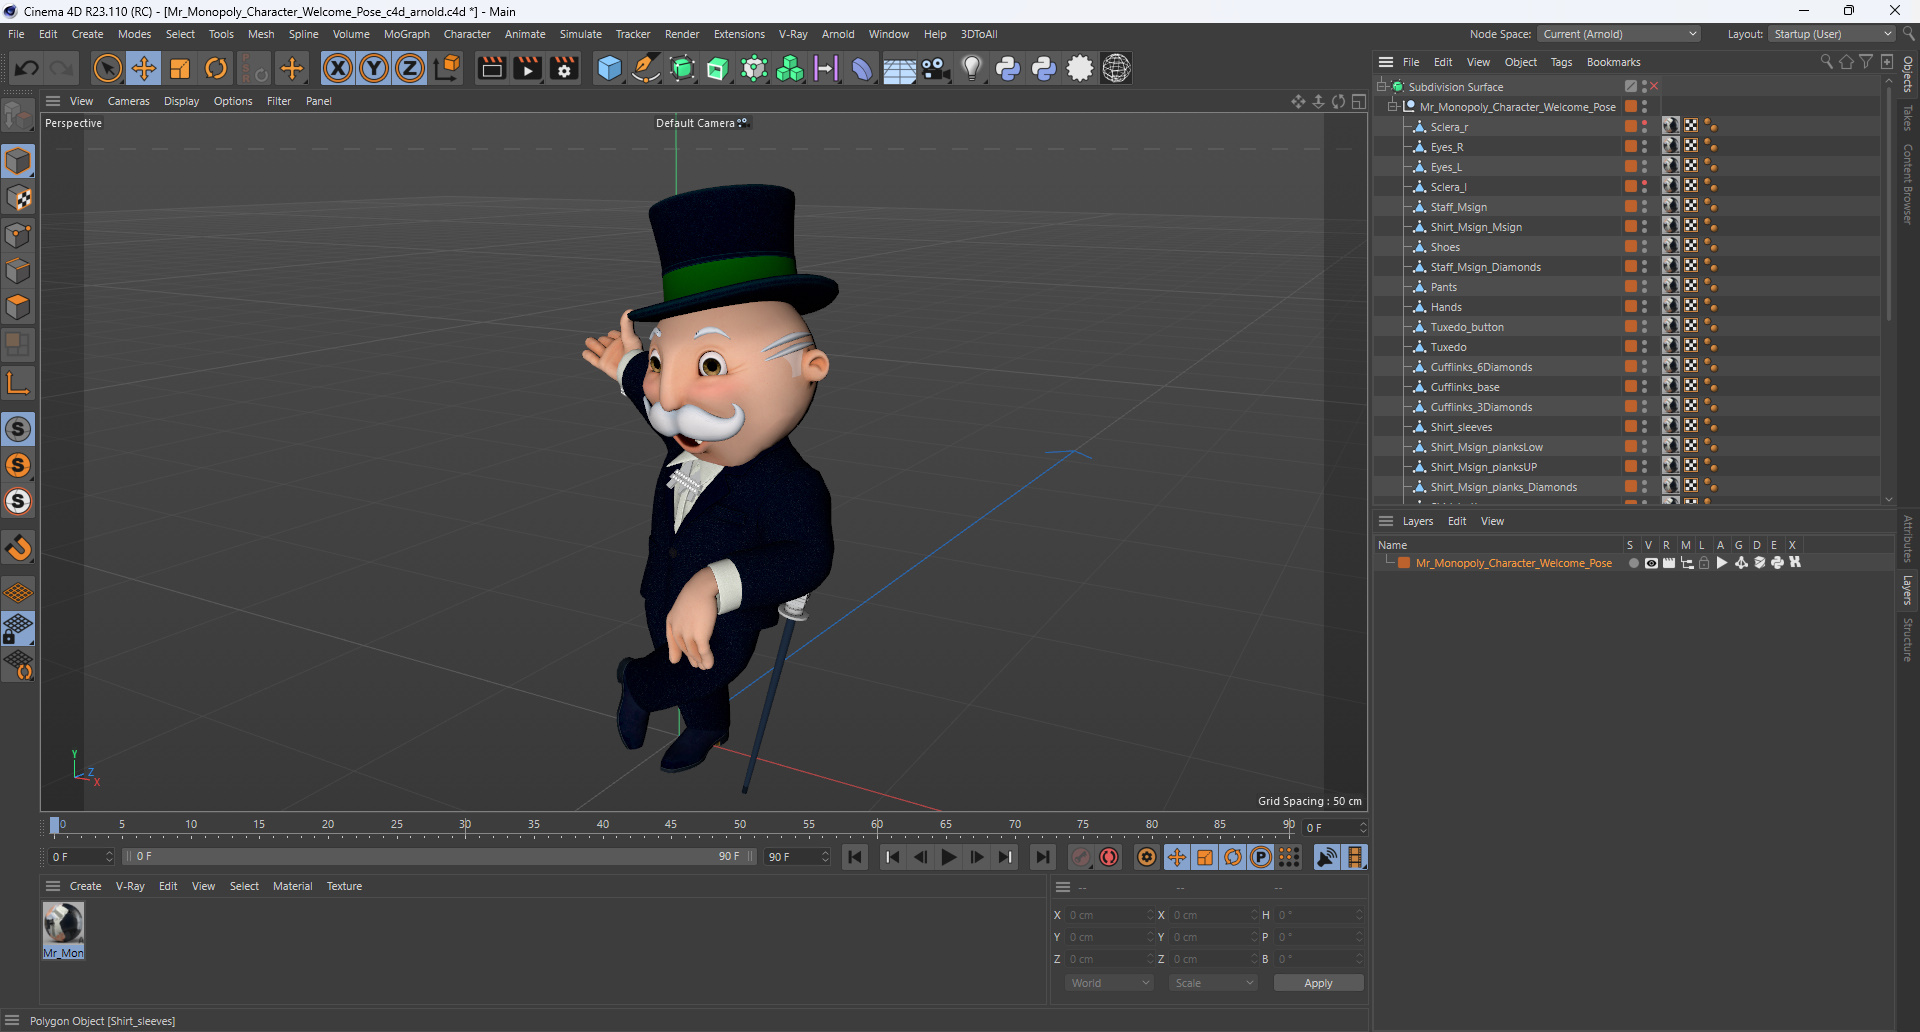
Task: Click Pants object layer color swatch
Action: click(x=1630, y=287)
